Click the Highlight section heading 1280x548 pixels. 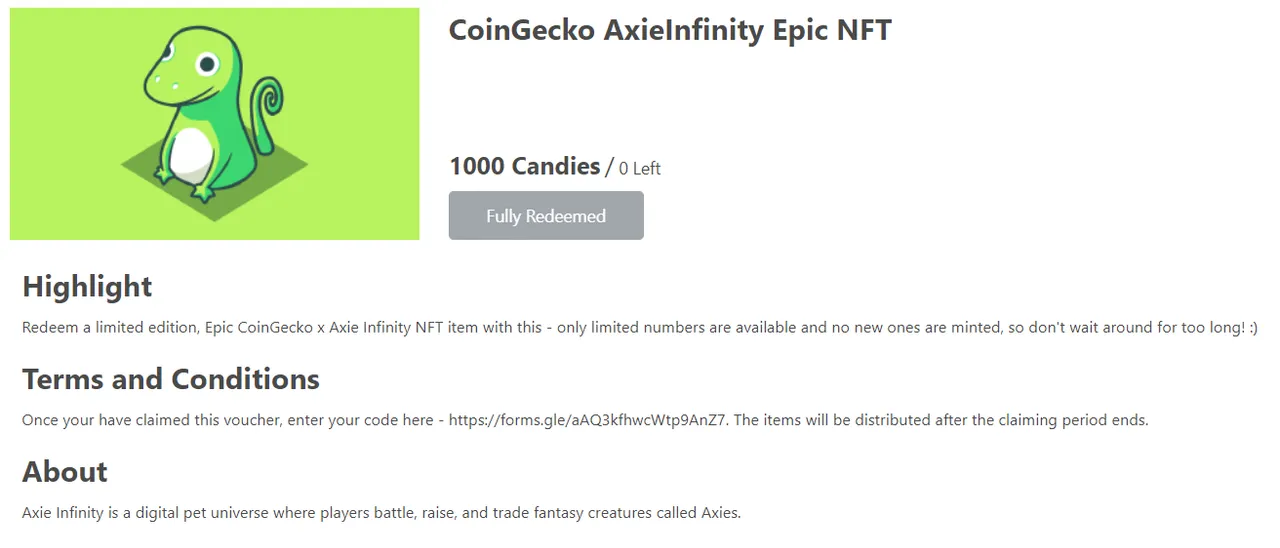click(x=87, y=286)
